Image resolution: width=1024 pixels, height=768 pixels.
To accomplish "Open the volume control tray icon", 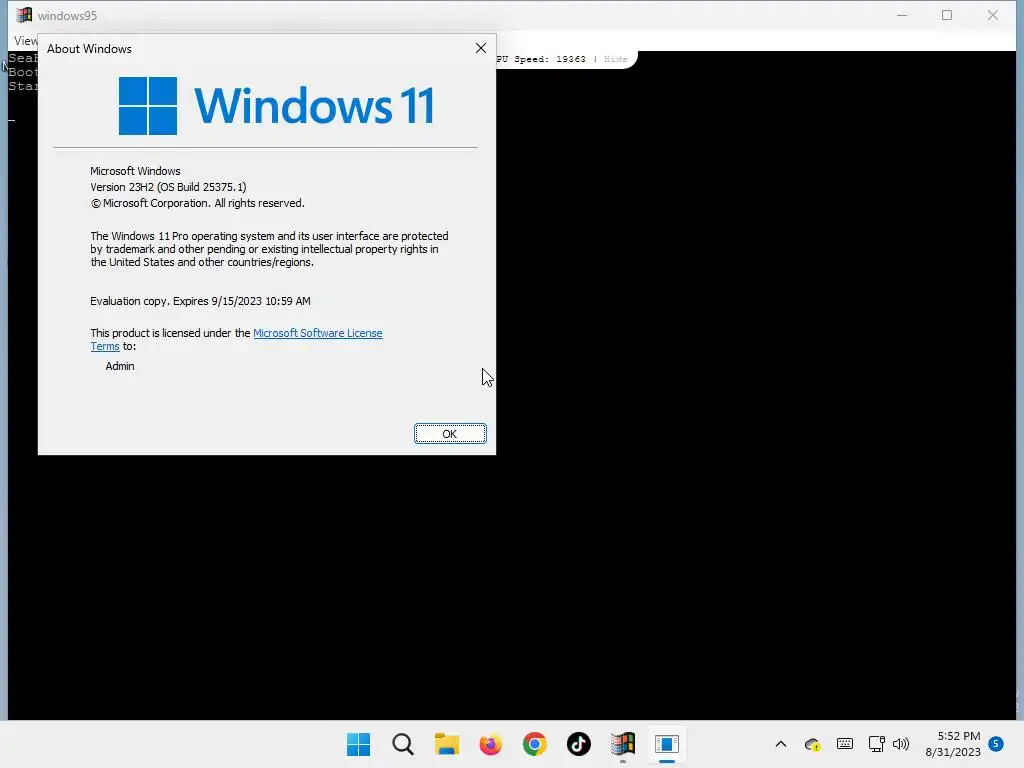I will point(901,744).
